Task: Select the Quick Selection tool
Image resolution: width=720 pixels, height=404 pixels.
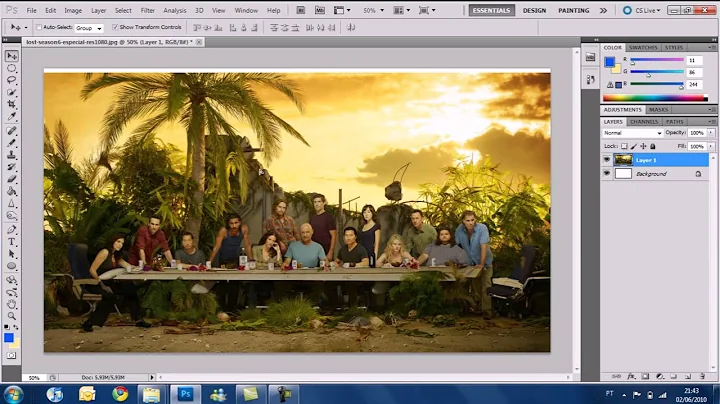Action: pos(12,92)
